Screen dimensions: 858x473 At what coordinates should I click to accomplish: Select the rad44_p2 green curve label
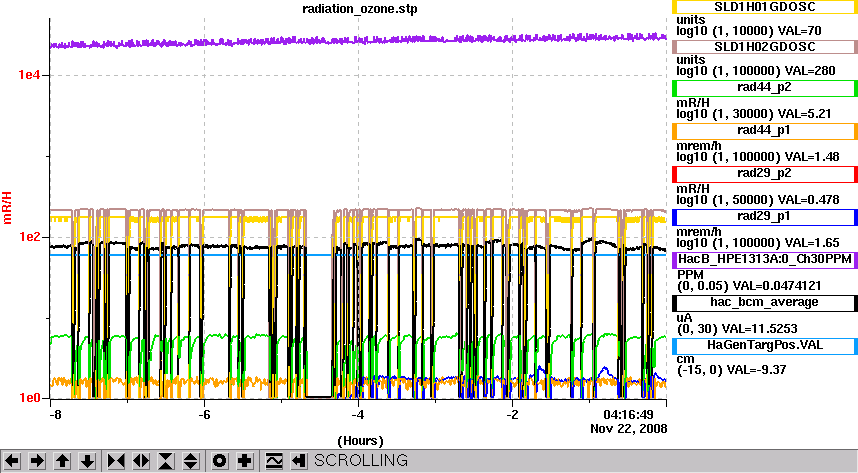click(x=764, y=88)
